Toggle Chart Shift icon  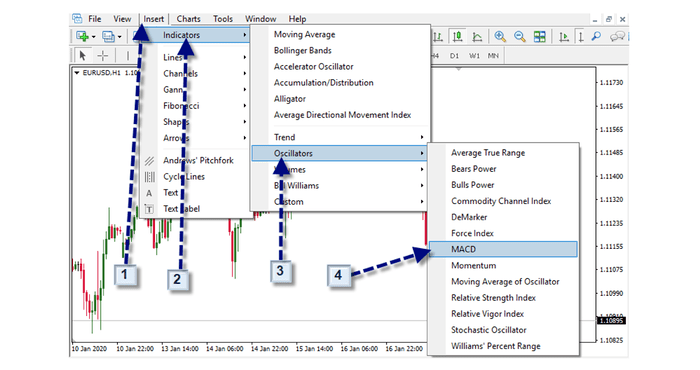coord(581,36)
